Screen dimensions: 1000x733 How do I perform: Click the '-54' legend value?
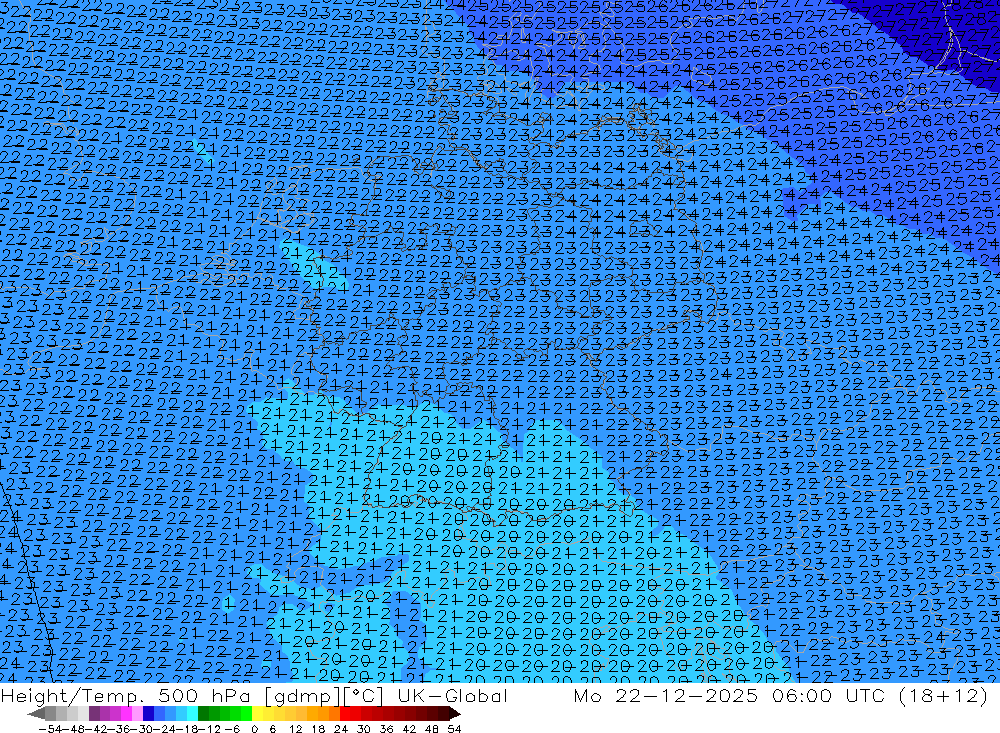coord(50,729)
